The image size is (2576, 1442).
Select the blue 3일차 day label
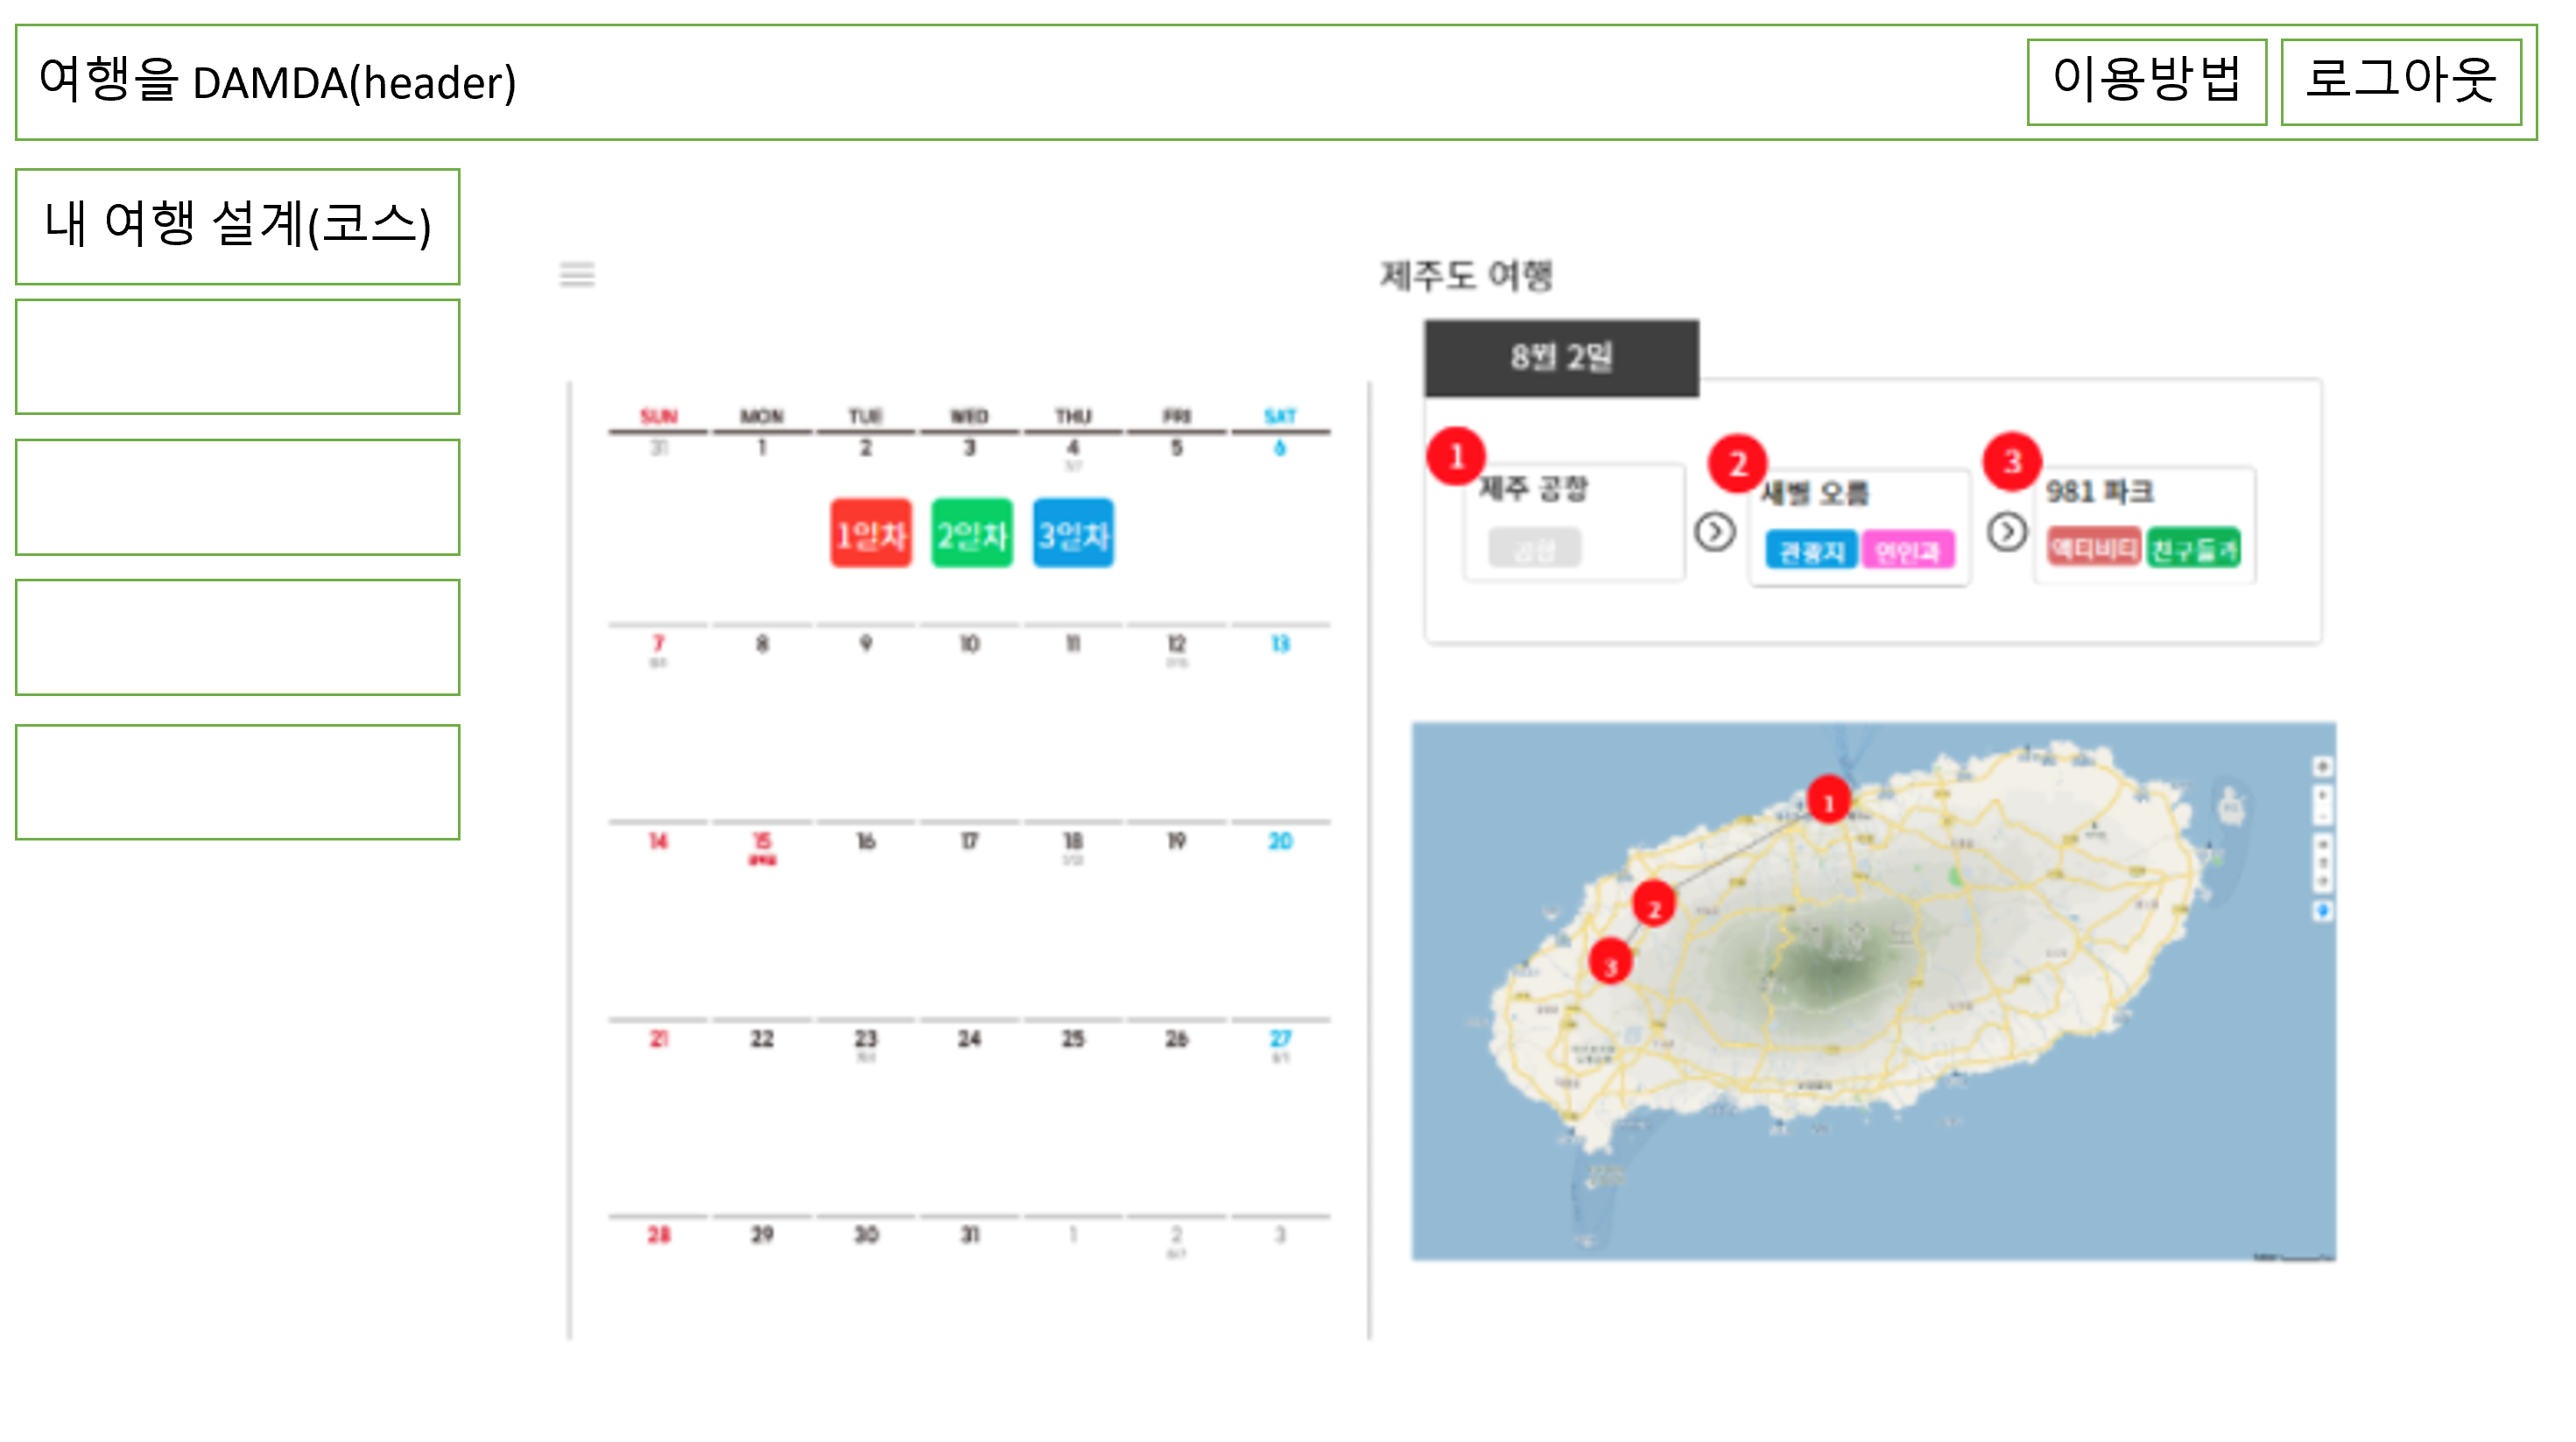[x=1073, y=534]
